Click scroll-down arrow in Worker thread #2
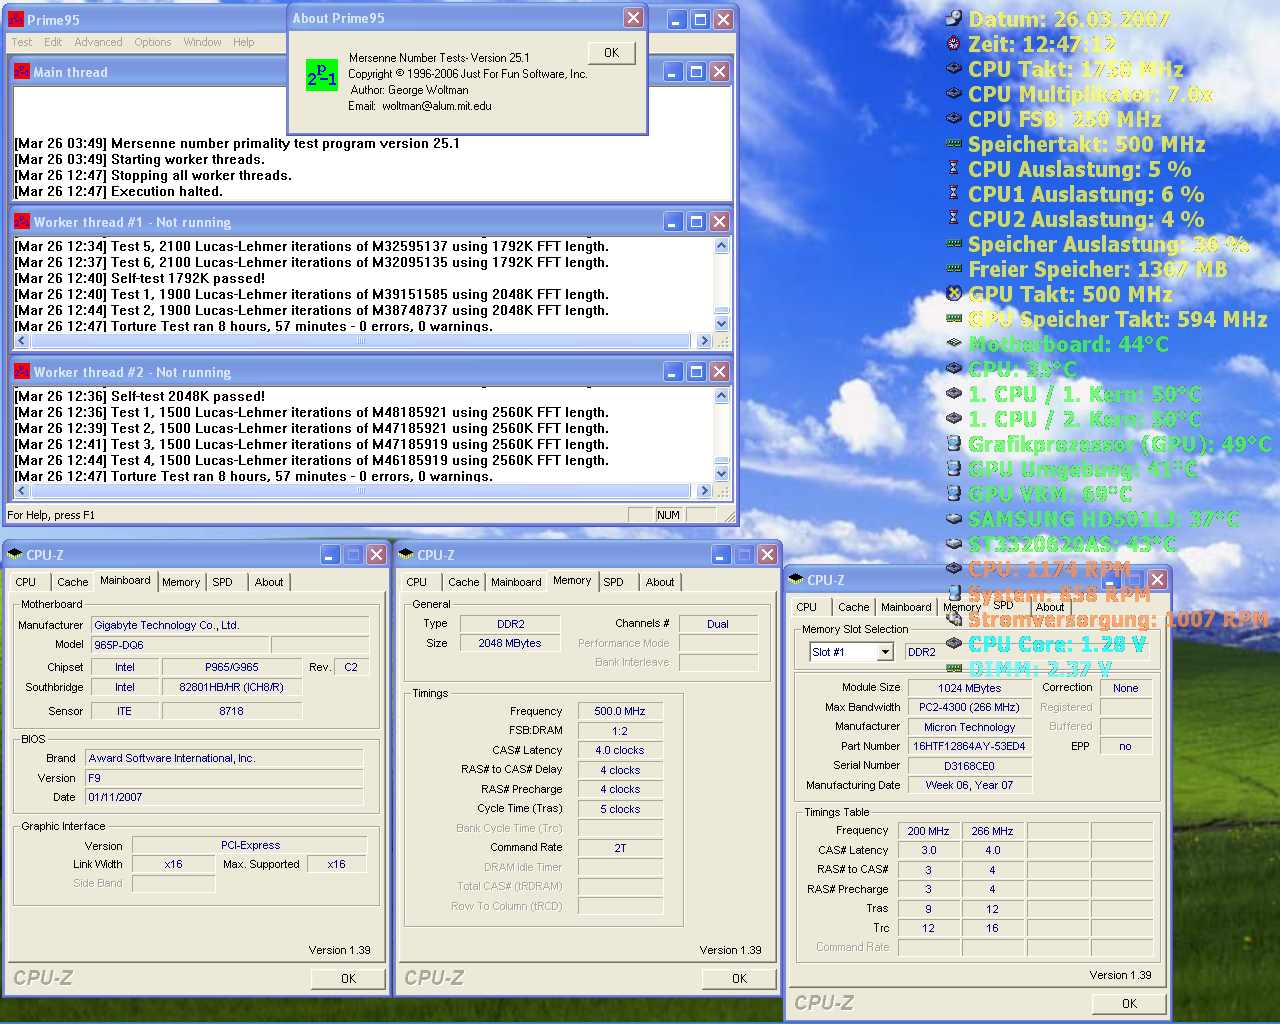The height and width of the screenshot is (1024, 1280). pos(722,474)
